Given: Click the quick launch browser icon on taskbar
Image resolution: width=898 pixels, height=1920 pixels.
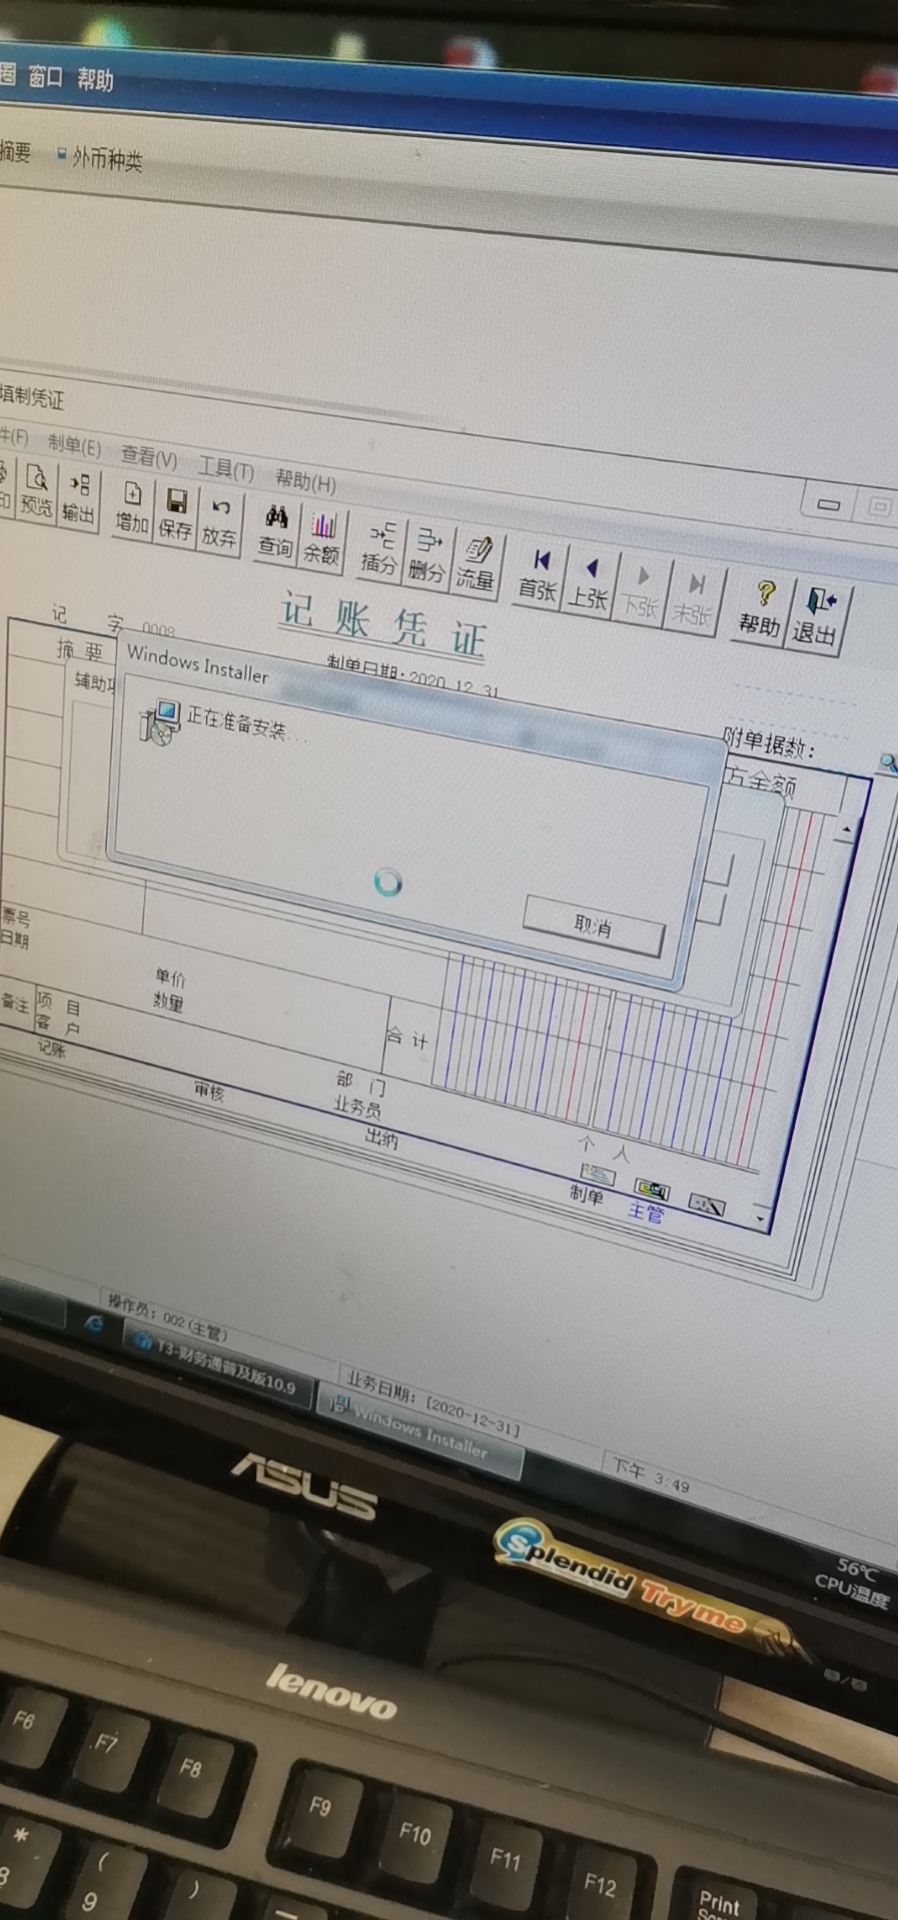Looking at the screenshot, I should pyautogui.click(x=94, y=1324).
